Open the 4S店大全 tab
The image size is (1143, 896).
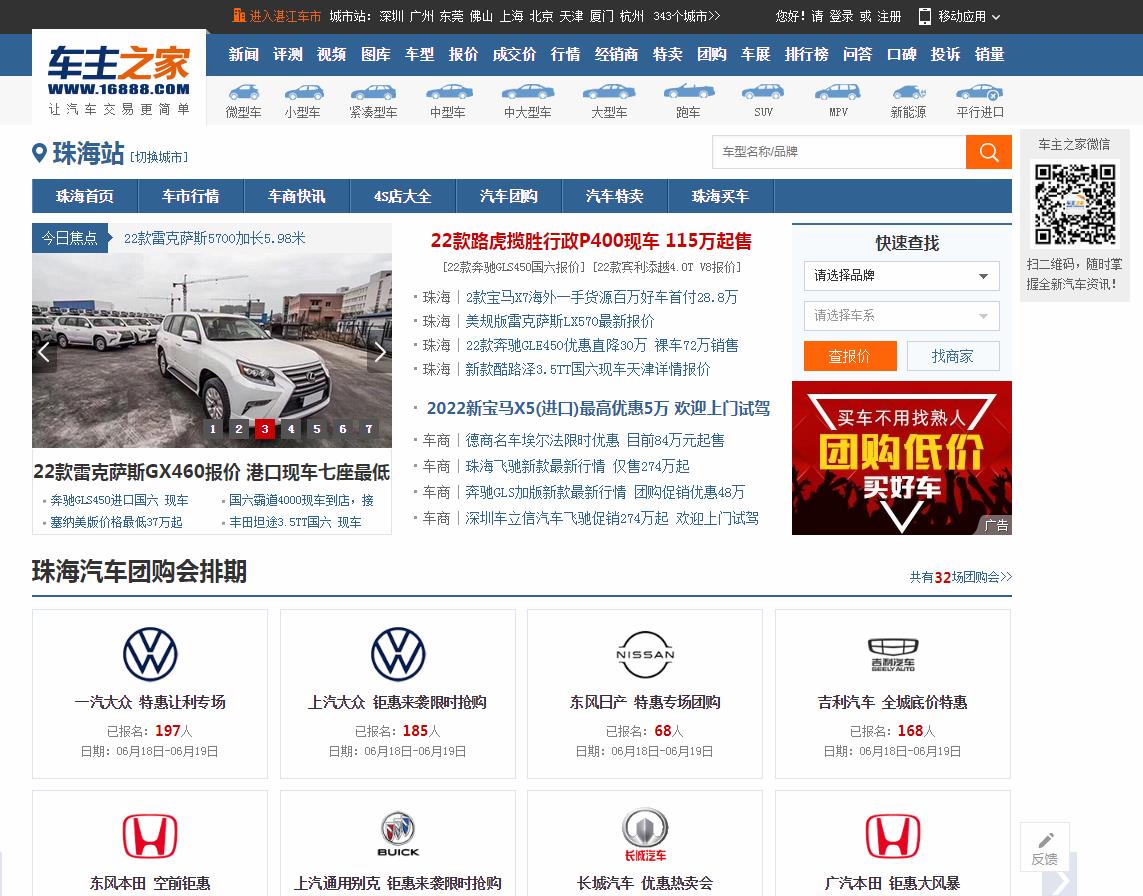pos(402,196)
